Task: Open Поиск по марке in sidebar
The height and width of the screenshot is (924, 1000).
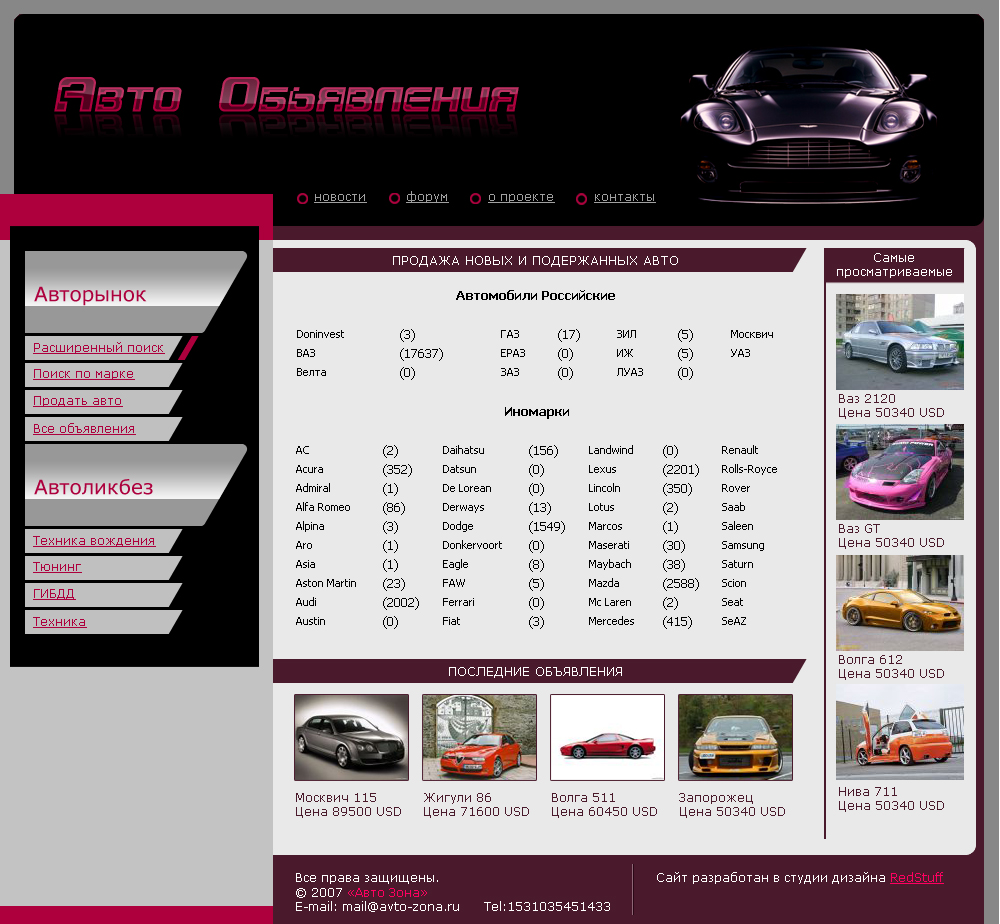Action: [x=84, y=374]
